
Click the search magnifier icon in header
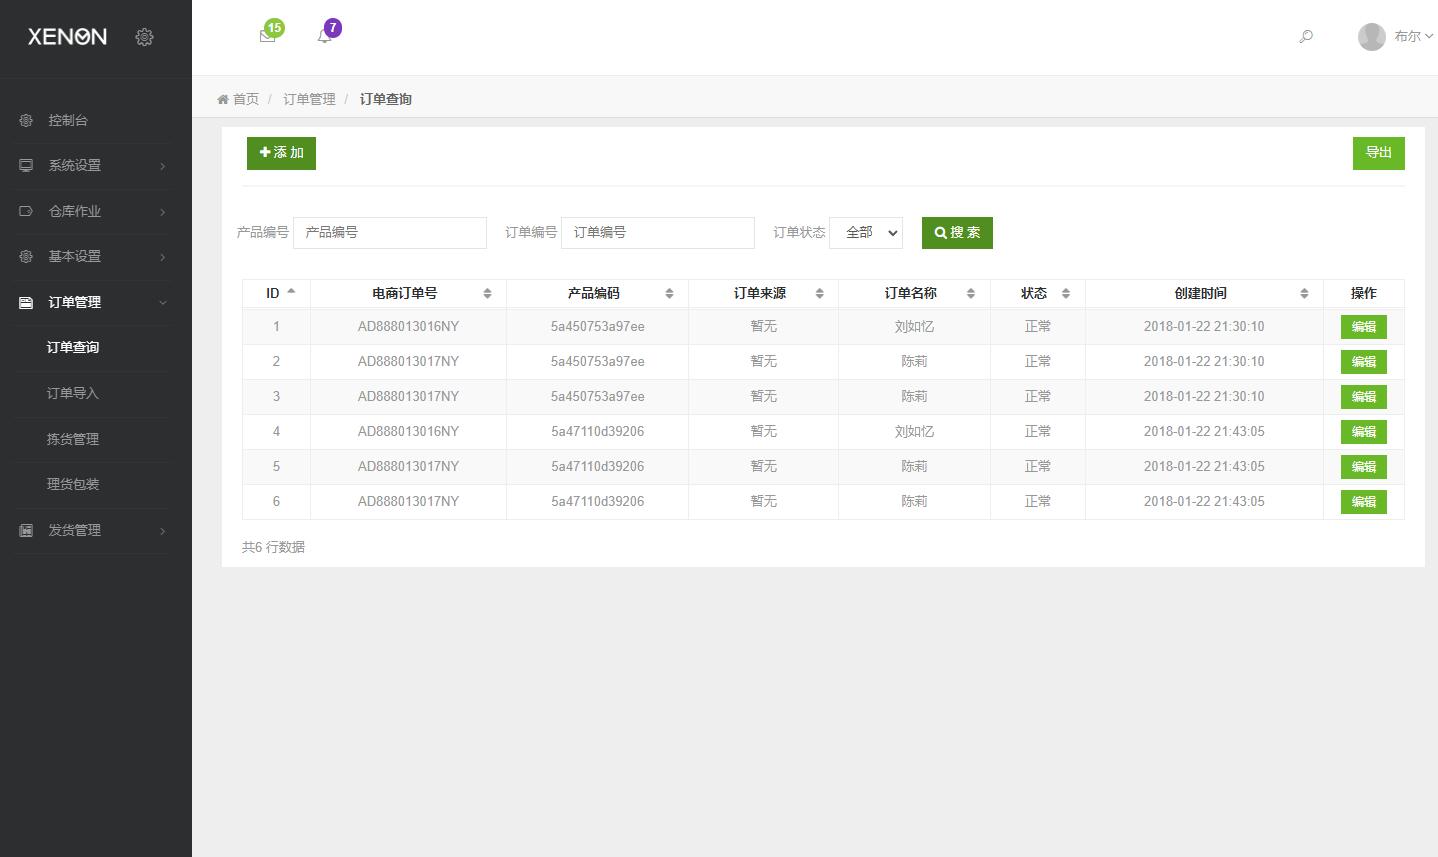coord(1305,37)
